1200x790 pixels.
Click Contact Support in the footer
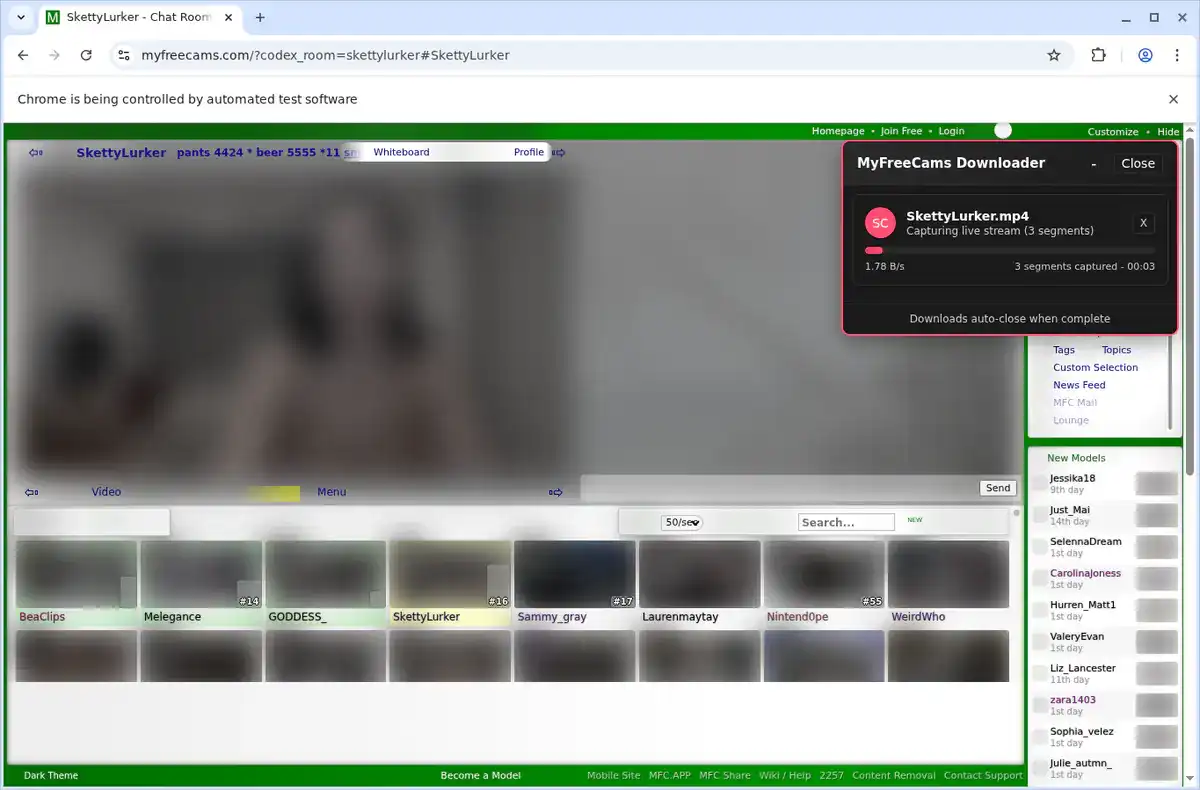click(x=983, y=776)
